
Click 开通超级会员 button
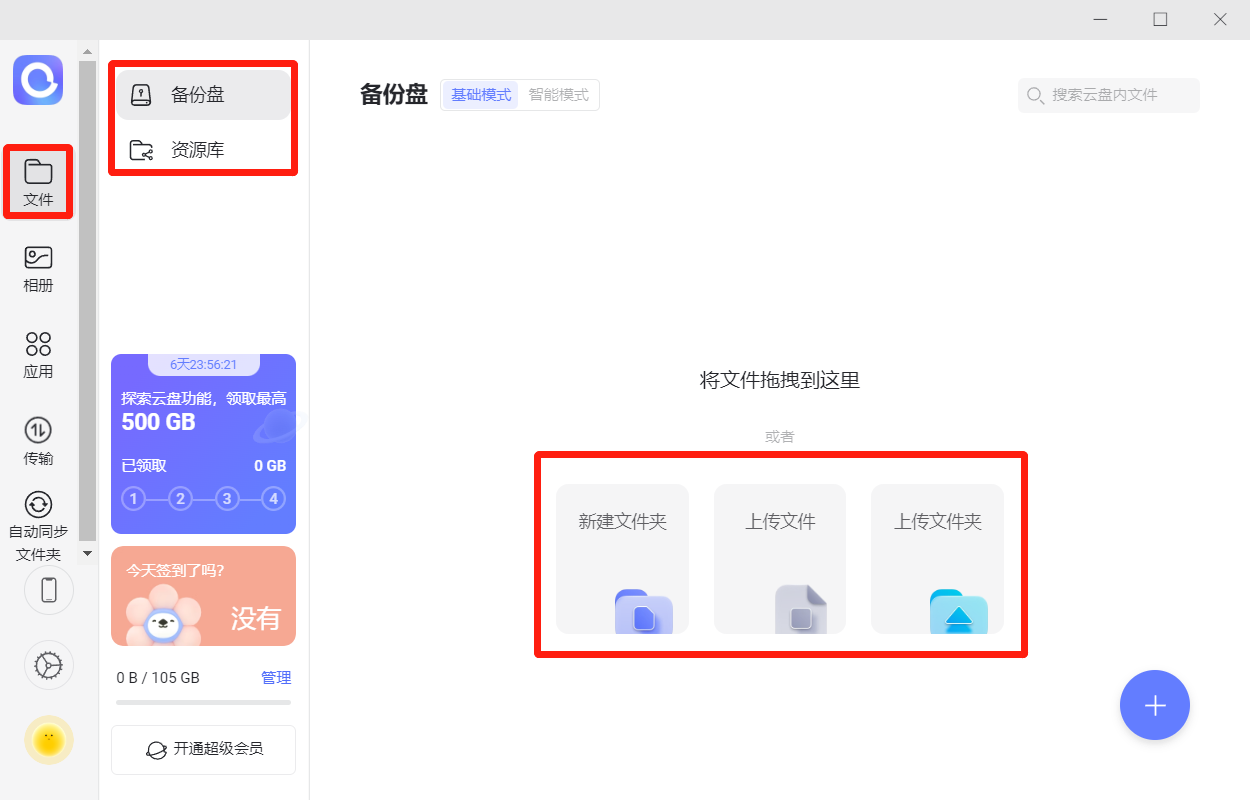click(204, 749)
